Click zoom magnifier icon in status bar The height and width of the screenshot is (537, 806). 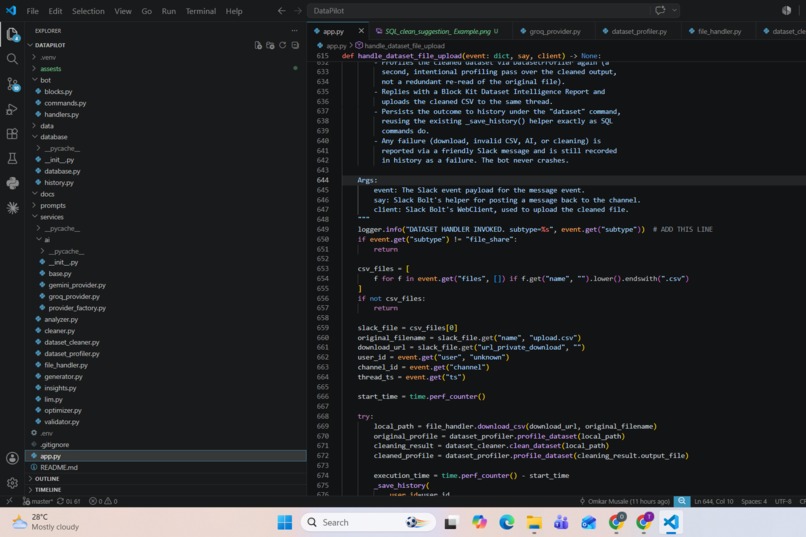682,501
